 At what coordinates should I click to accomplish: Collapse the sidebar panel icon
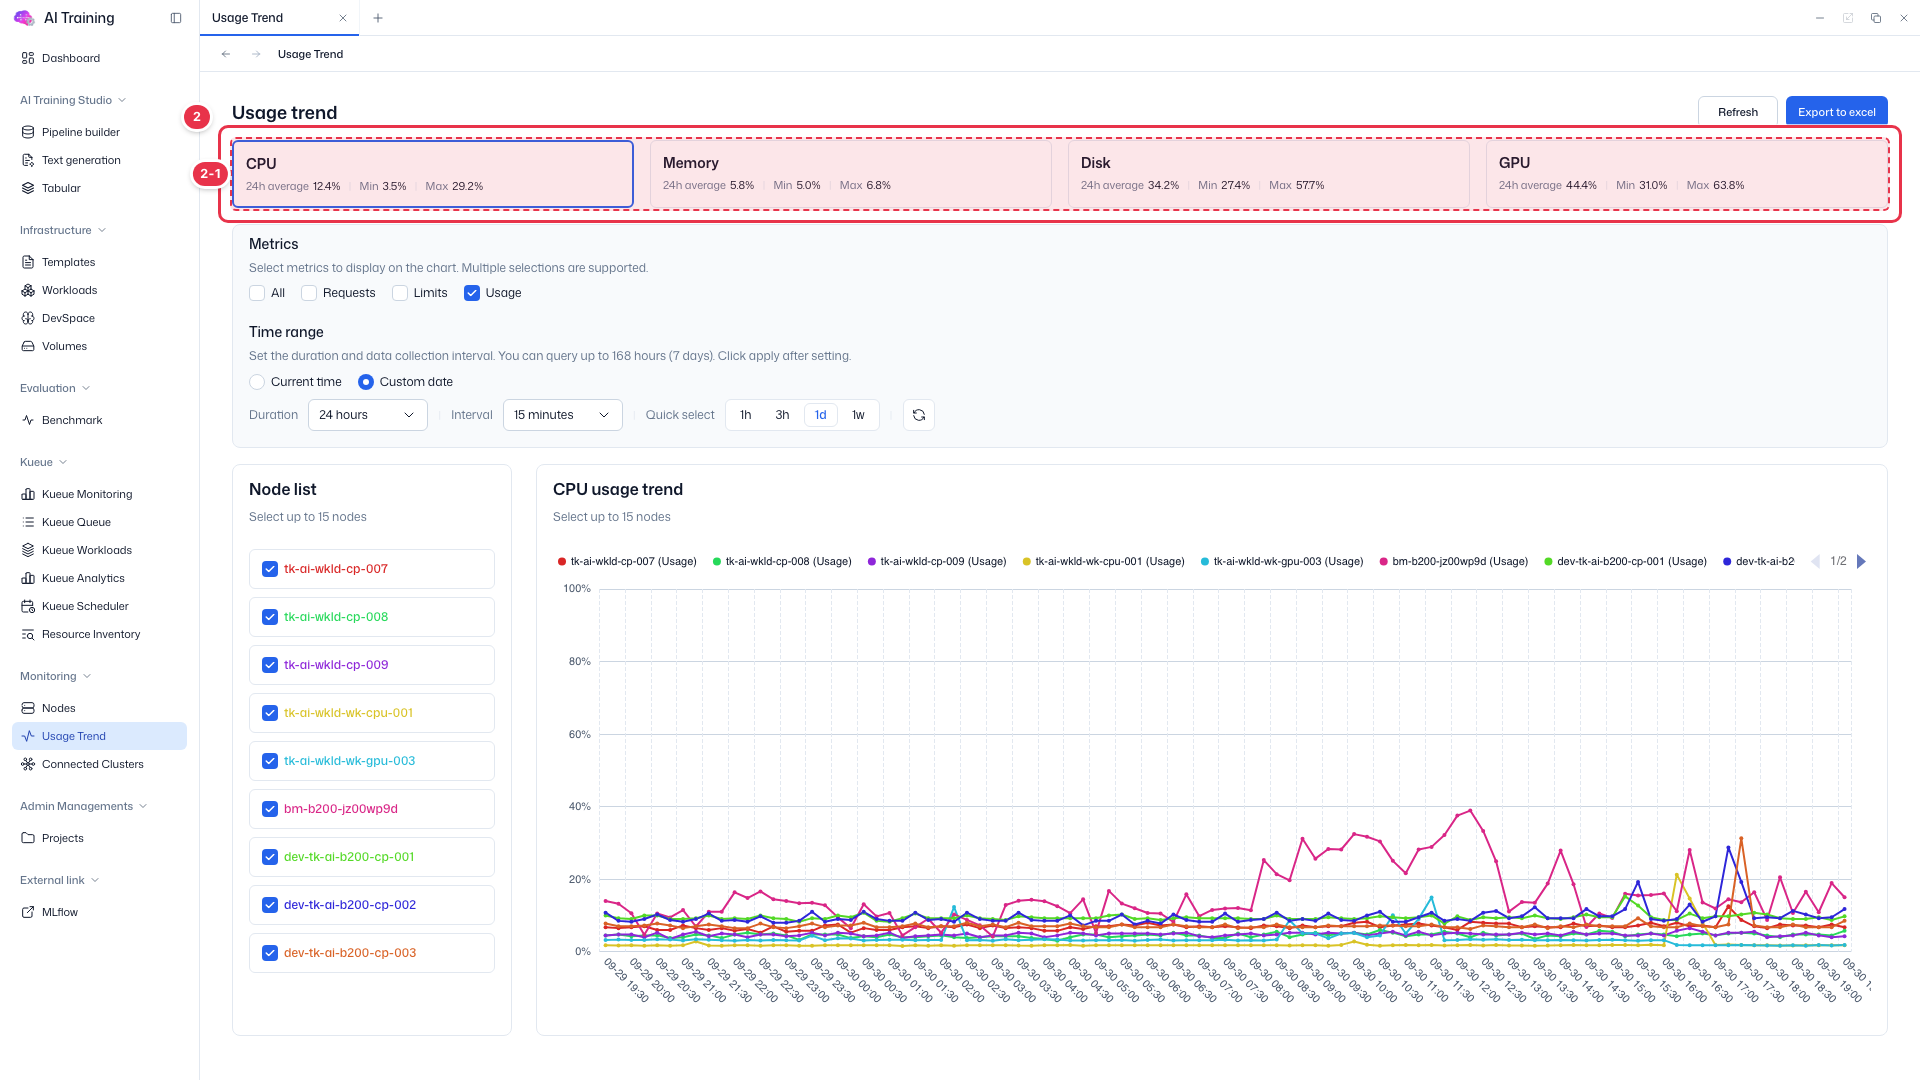(176, 18)
